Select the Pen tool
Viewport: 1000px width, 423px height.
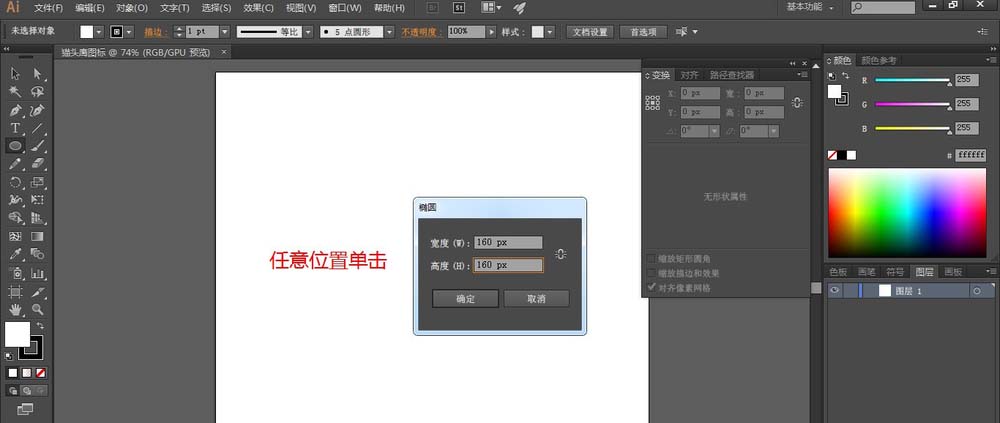[x=15, y=110]
